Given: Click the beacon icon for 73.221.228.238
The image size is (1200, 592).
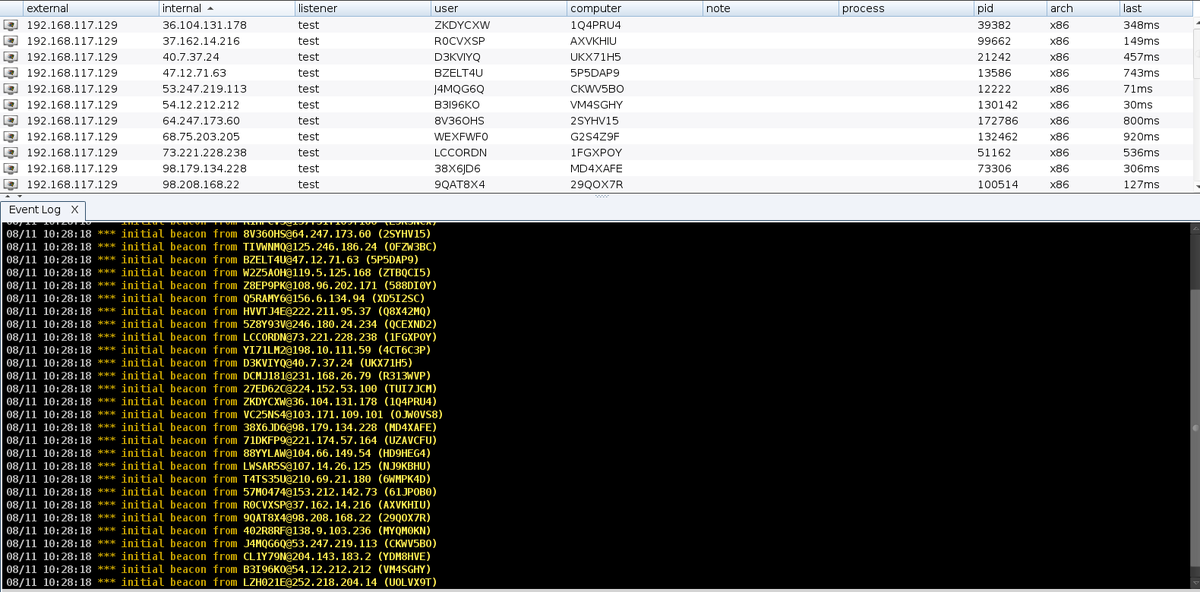Looking at the screenshot, I should pyautogui.click(x=11, y=153).
